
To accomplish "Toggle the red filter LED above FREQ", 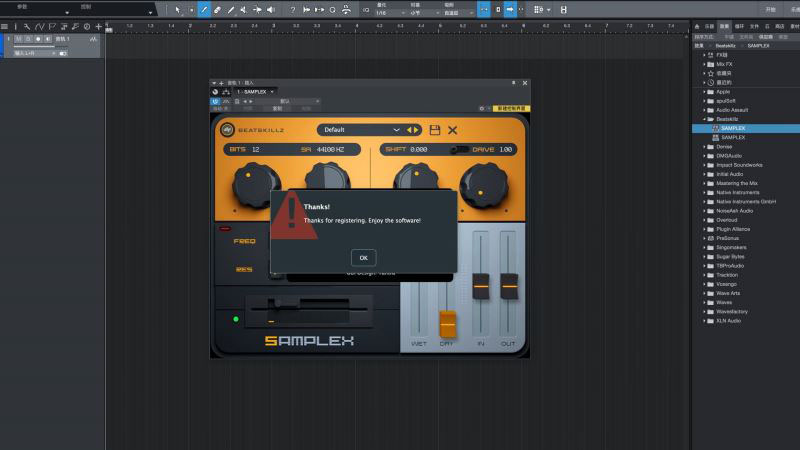I will tap(225, 229).
